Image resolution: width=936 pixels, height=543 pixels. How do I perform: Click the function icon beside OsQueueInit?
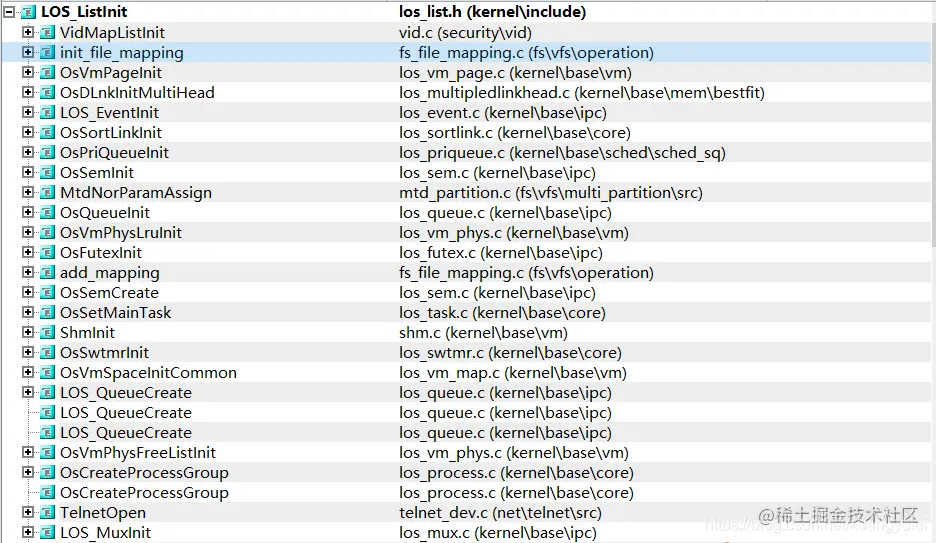pyautogui.click(x=47, y=212)
